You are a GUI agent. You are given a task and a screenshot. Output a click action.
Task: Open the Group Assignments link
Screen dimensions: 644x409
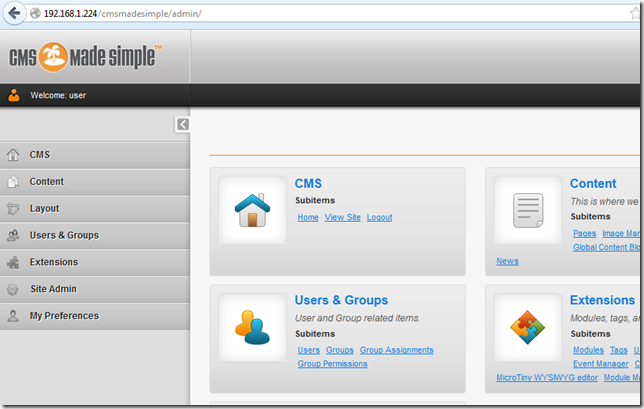[x=396, y=350]
